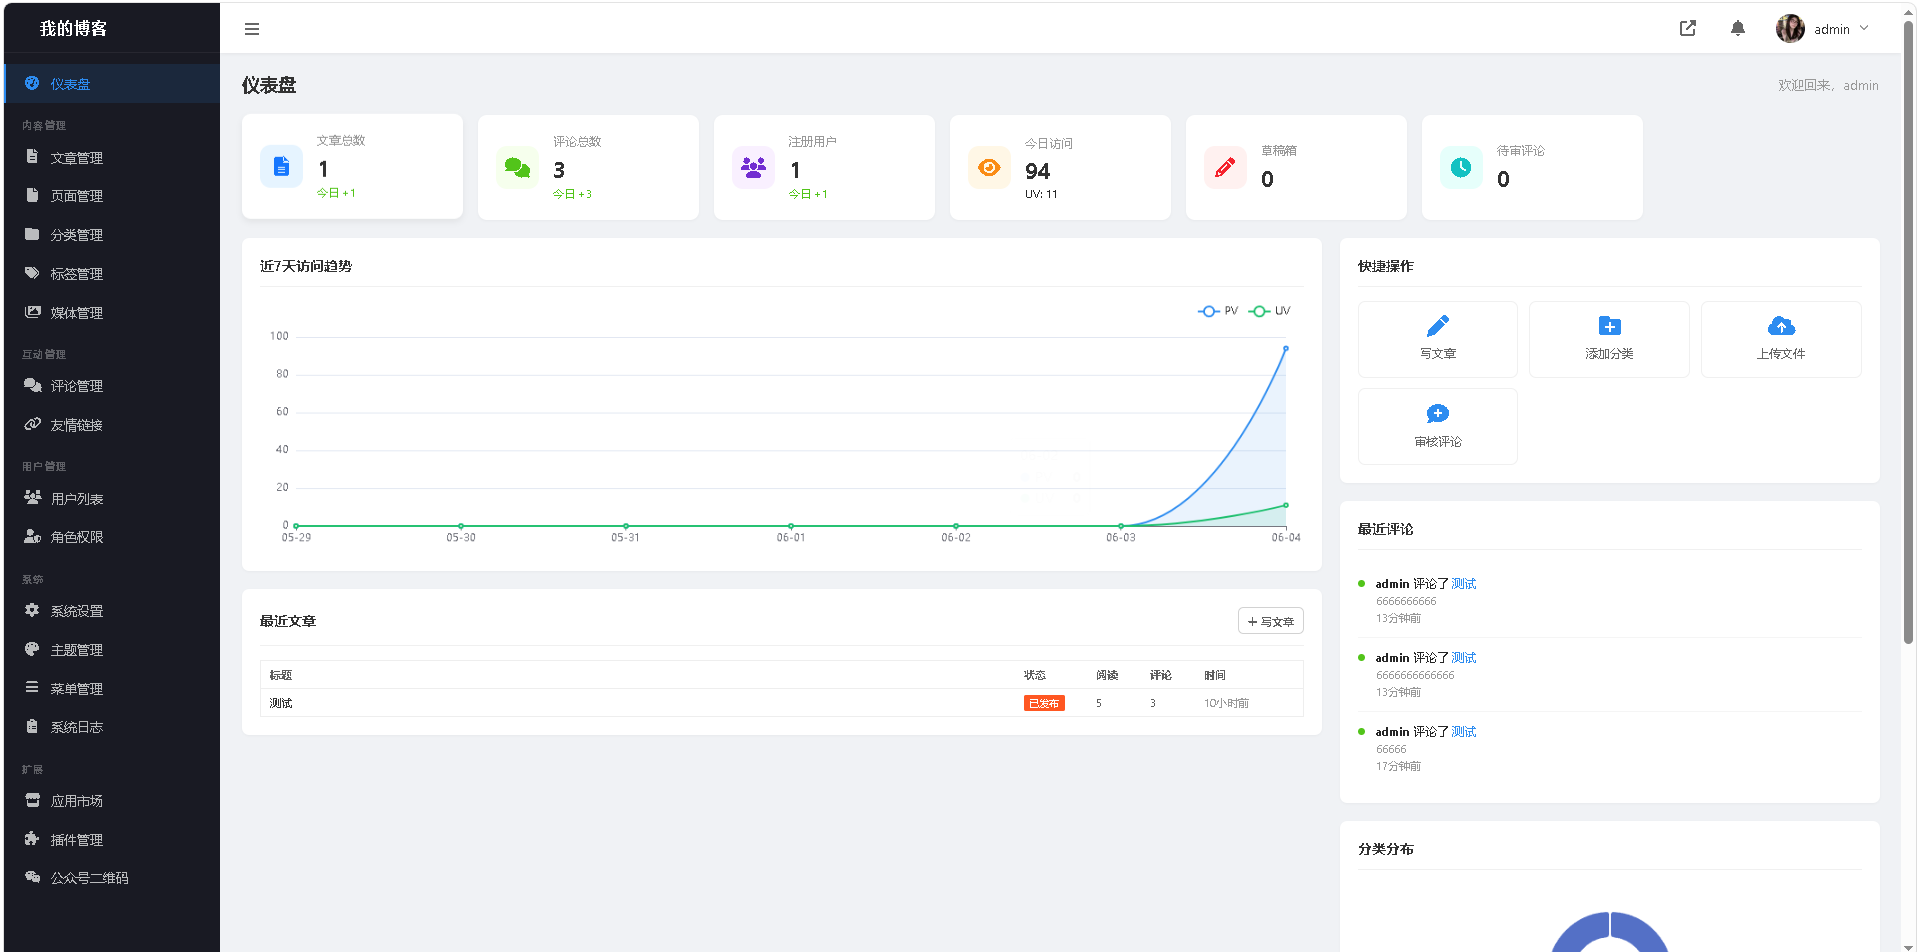Click the 阅读 column header in table
Viewport: 1919px width, 952px height.
[1107, 675]
